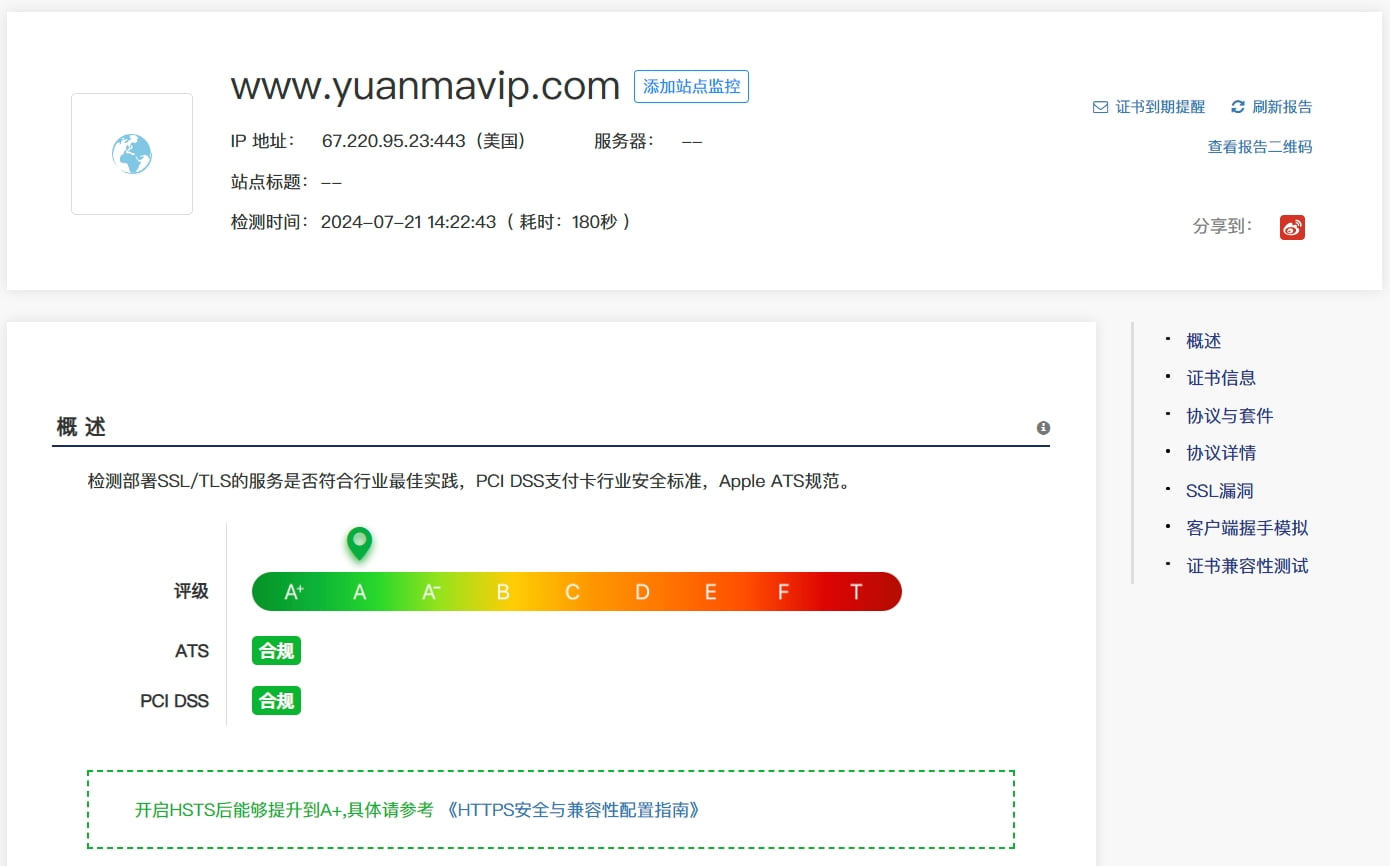
Task: Click the C grade on rating bar
Action: (x=572, y=592)
